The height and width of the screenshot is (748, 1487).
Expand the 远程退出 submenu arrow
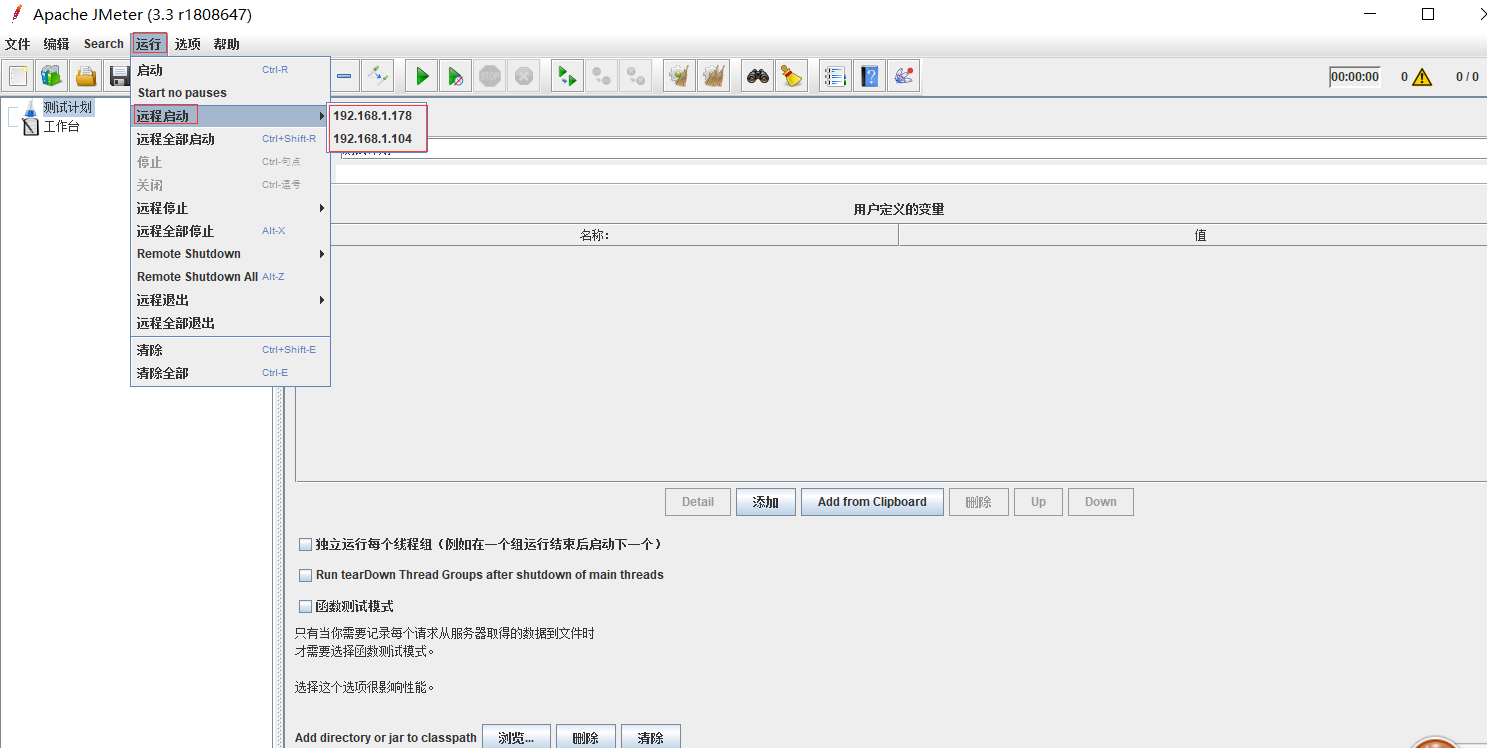click(322, 300)
